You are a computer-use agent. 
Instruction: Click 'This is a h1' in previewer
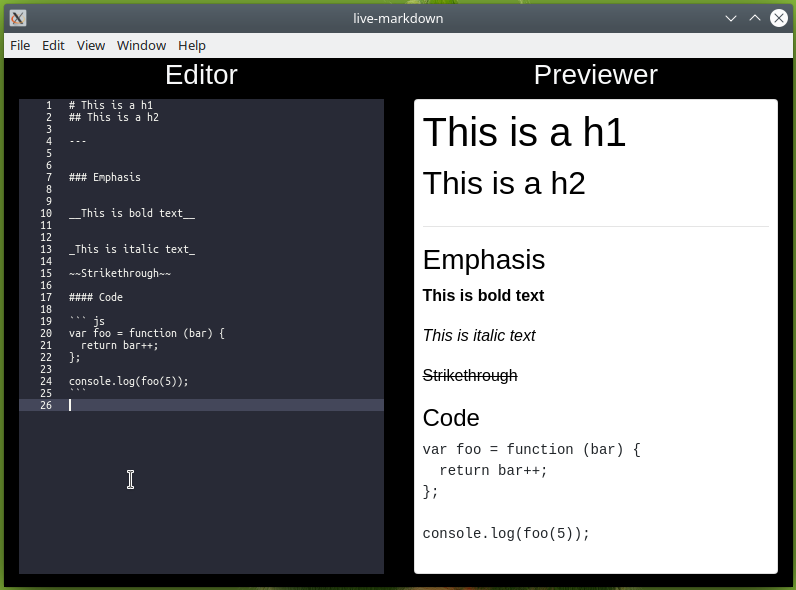pyautogui.click(x=524, y=132)
